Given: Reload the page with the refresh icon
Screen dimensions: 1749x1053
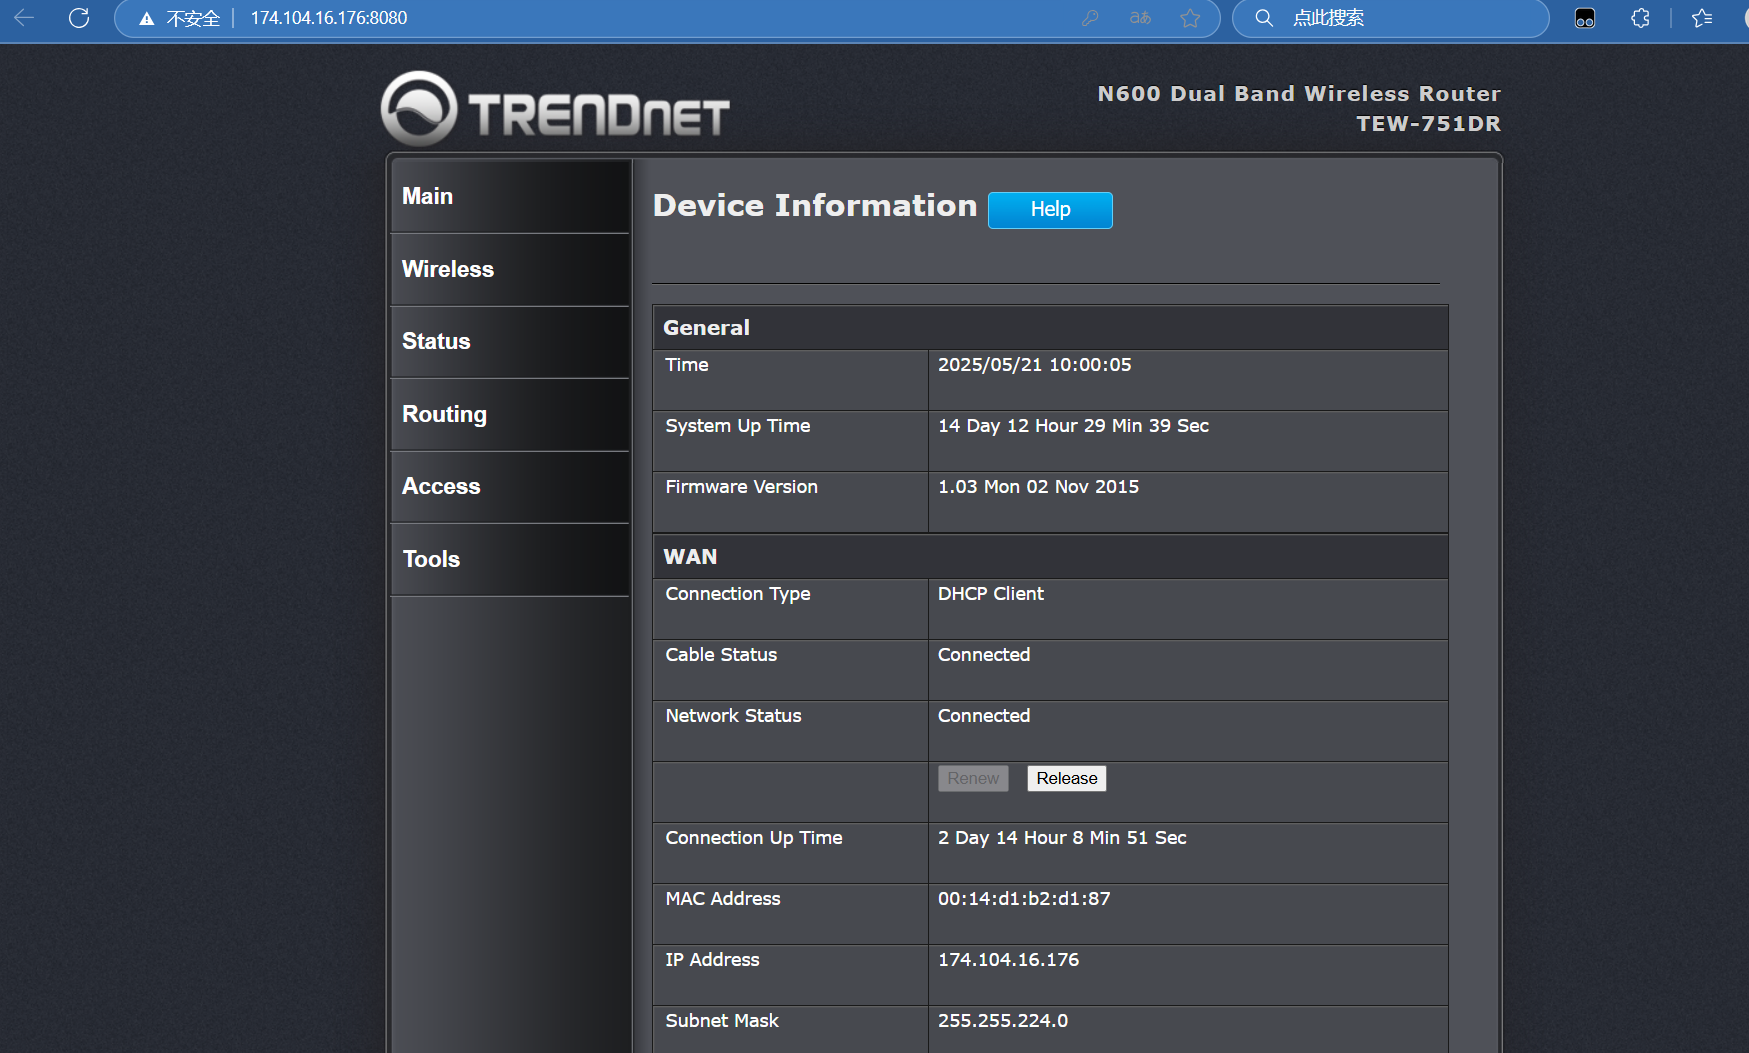Looking at the screenshot, I should pyautogui.click(x=79, y=18).
